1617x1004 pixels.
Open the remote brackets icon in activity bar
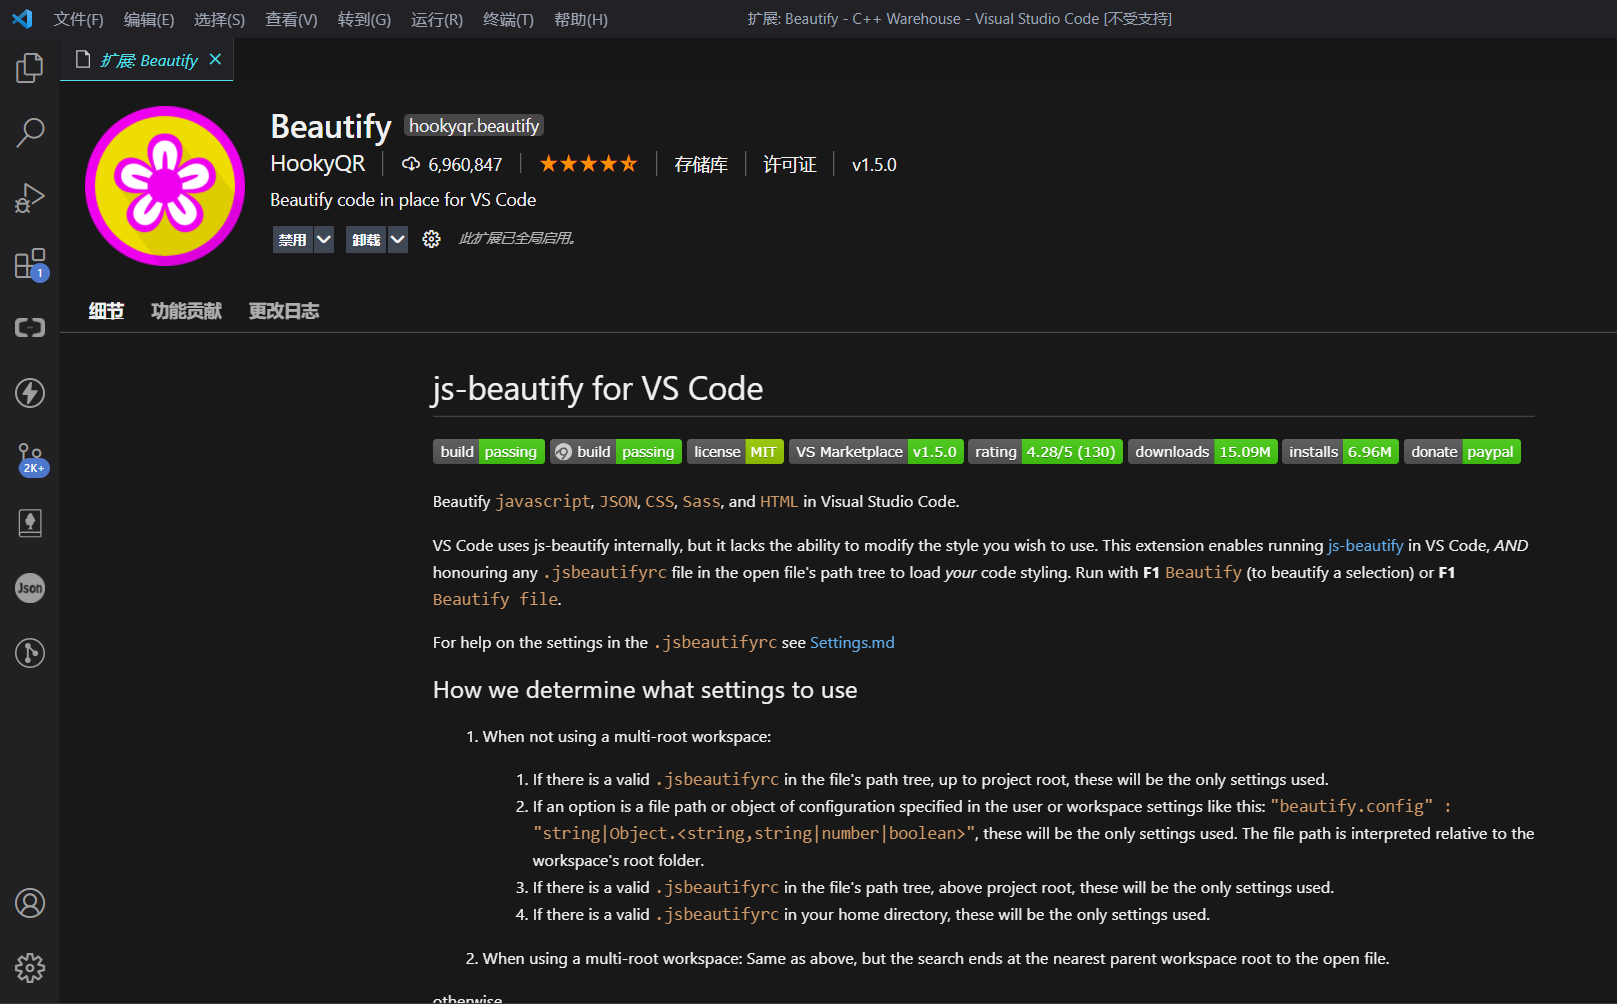coord(30,328)
